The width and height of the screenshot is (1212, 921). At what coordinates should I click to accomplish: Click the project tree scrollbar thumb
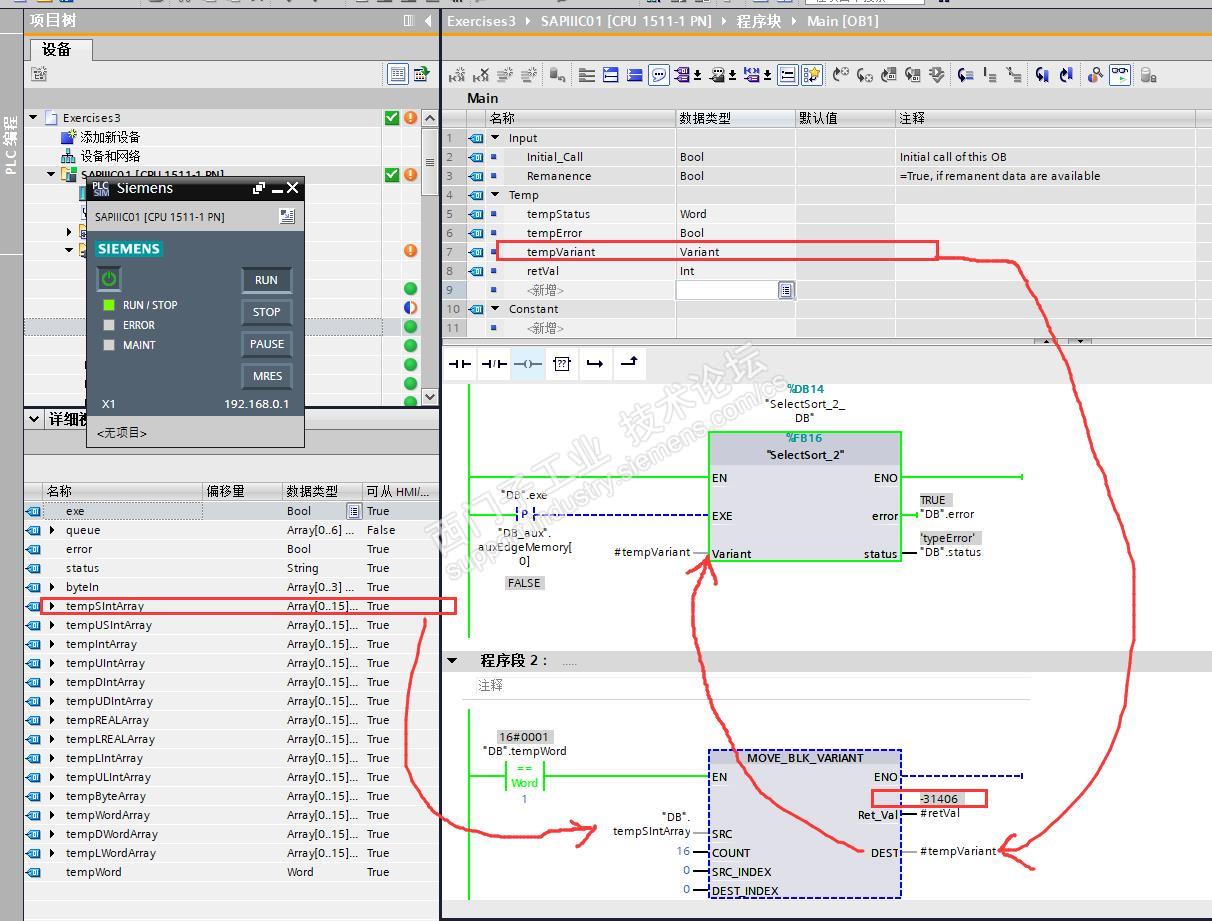tap(430, 162)
